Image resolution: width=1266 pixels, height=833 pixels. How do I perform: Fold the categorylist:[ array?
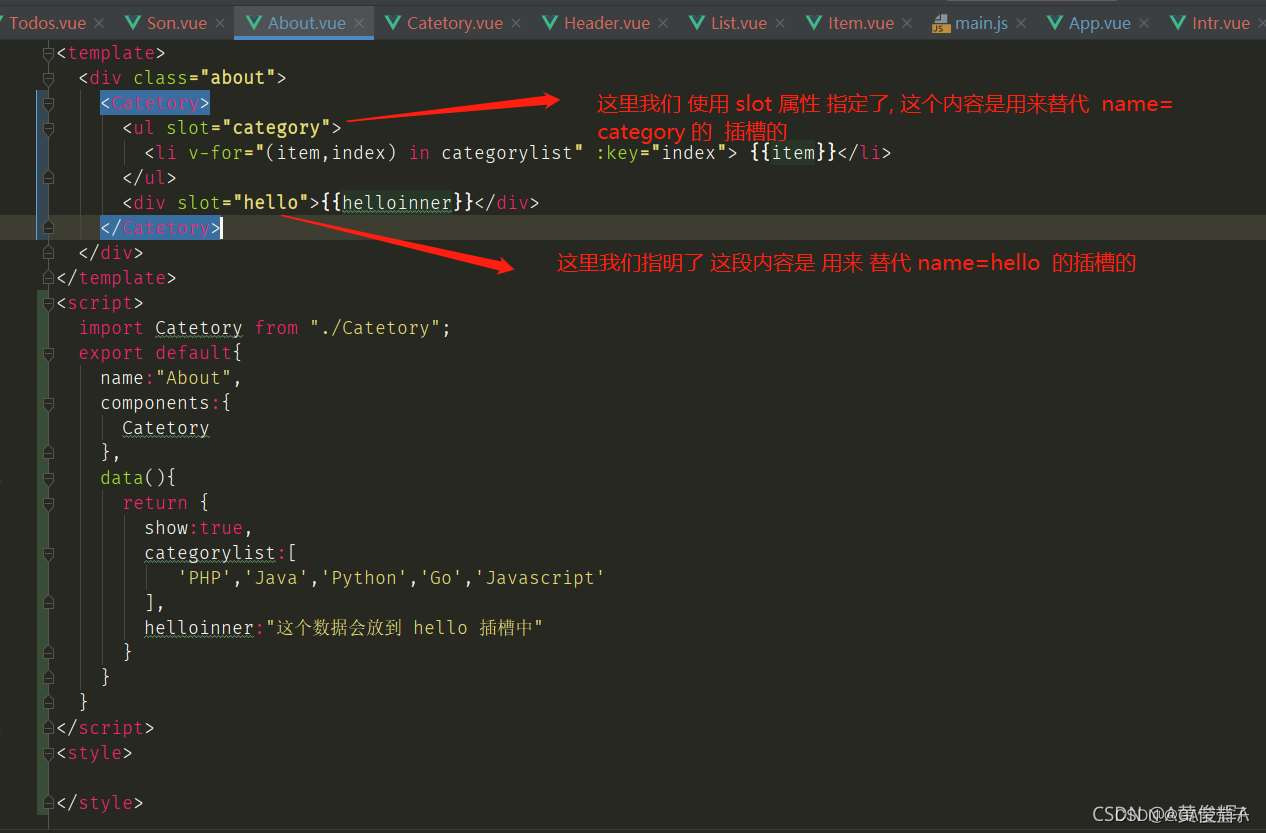48,553
